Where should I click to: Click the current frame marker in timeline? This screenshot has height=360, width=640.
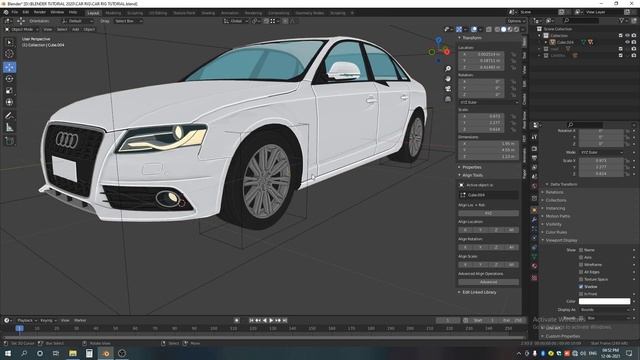point(19,329)
